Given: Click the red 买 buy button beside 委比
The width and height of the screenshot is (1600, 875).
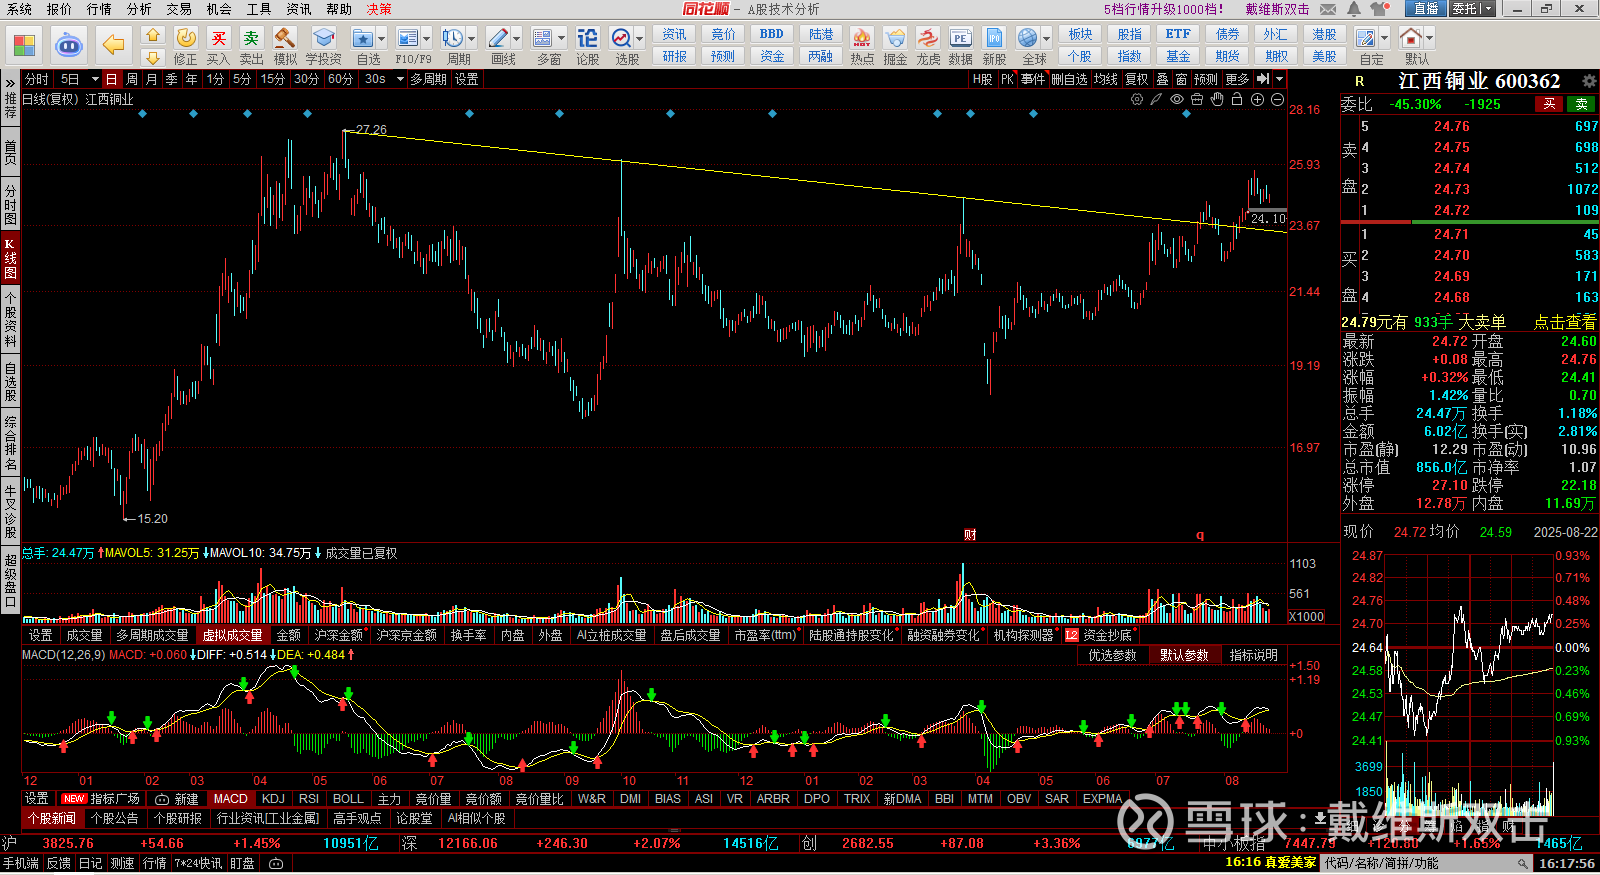Looking at the screenshot, I should coord(1549,104).
